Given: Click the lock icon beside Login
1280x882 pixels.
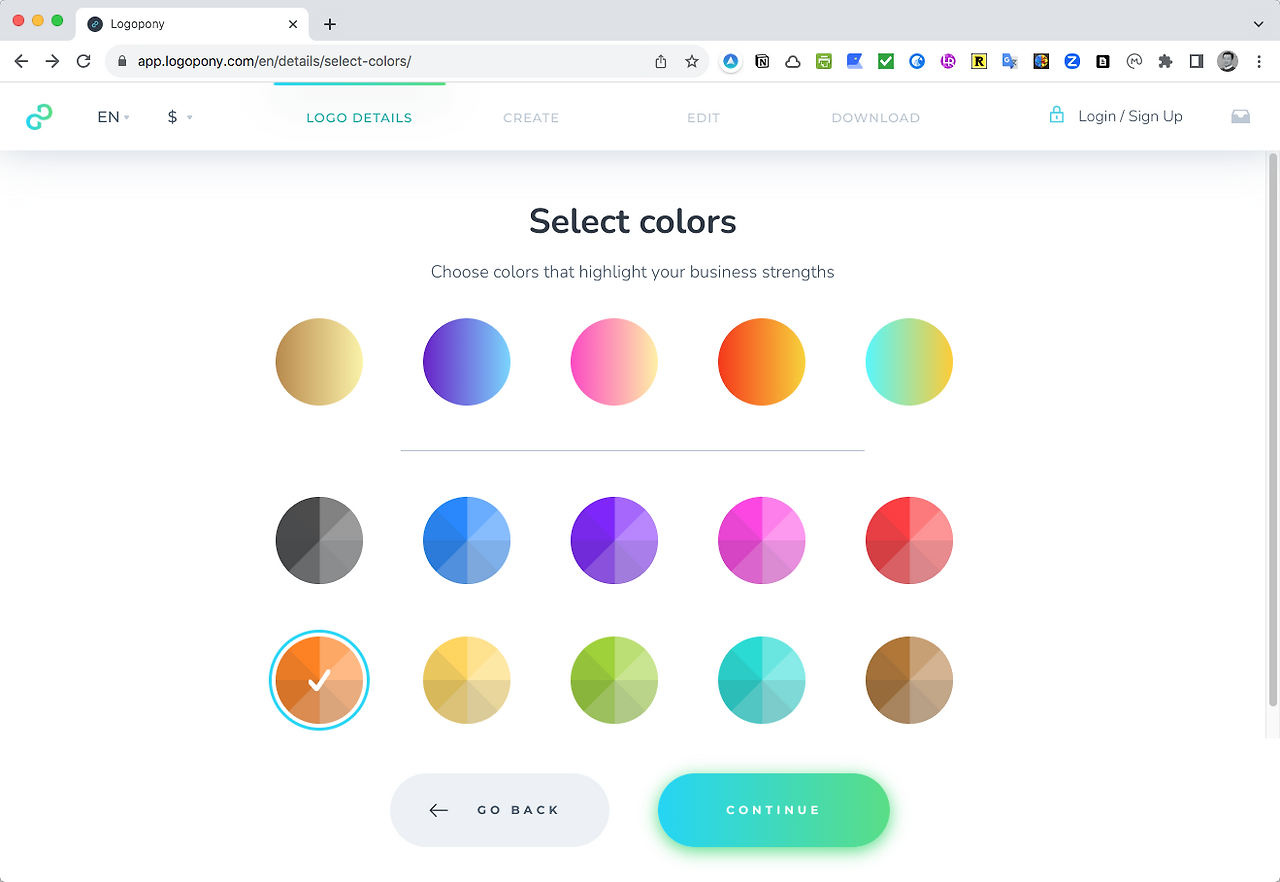Looking at the screenshot, I should (x=1056, y=115).
